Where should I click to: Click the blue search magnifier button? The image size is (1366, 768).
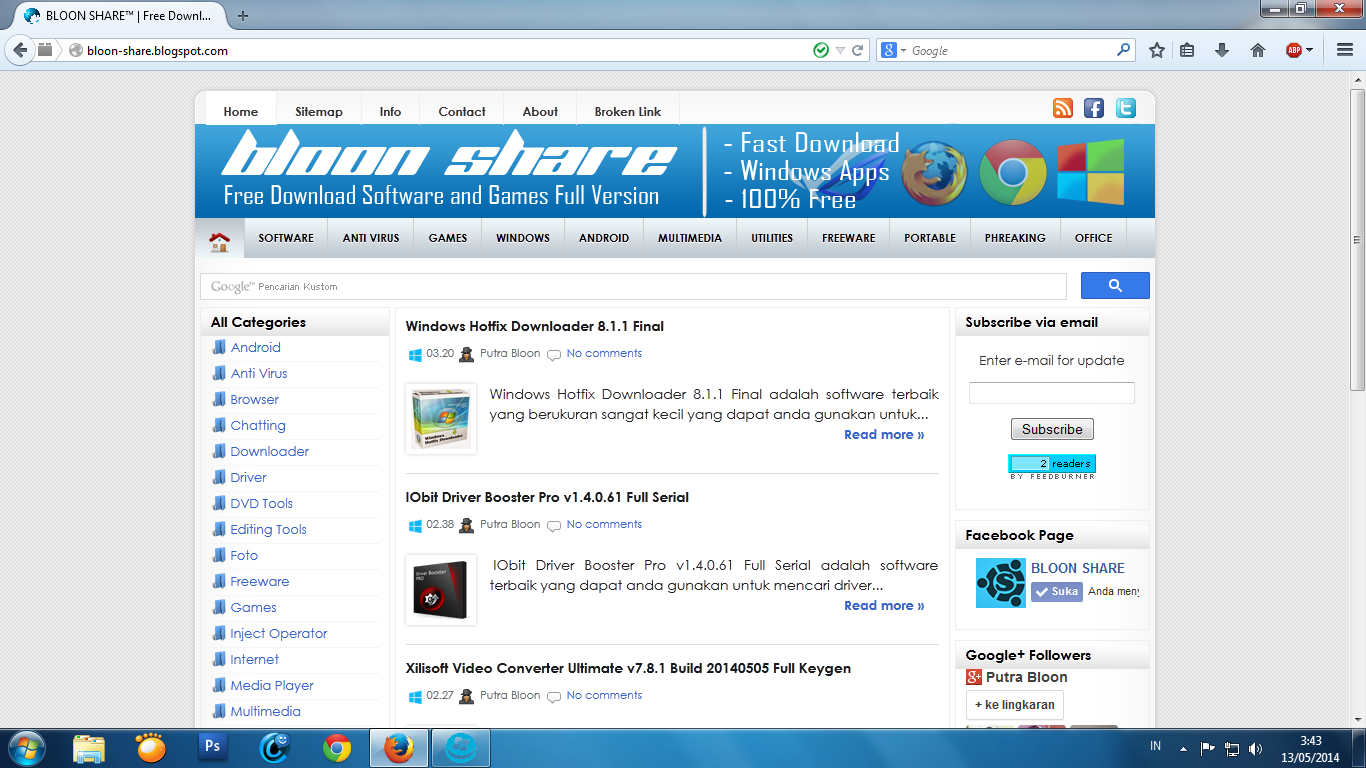[x=1115, y=286]
